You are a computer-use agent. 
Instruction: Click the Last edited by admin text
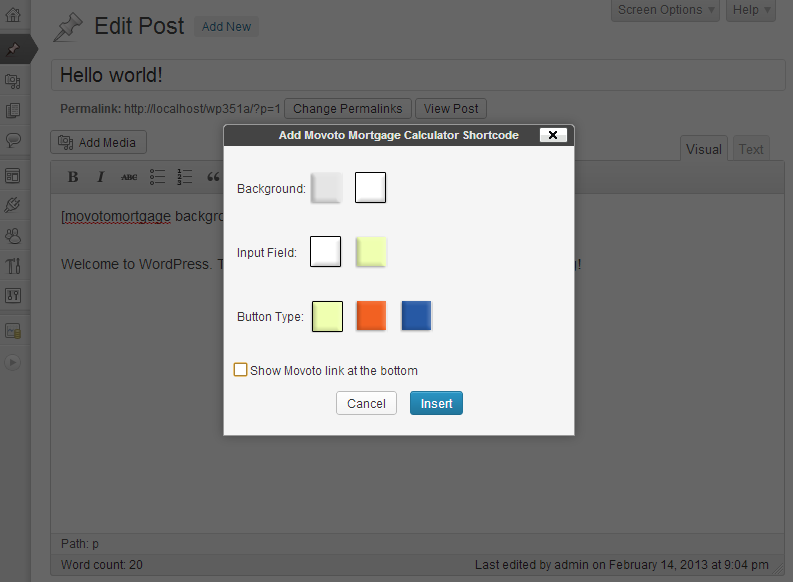pyautogui.click(x=622, y=564)
